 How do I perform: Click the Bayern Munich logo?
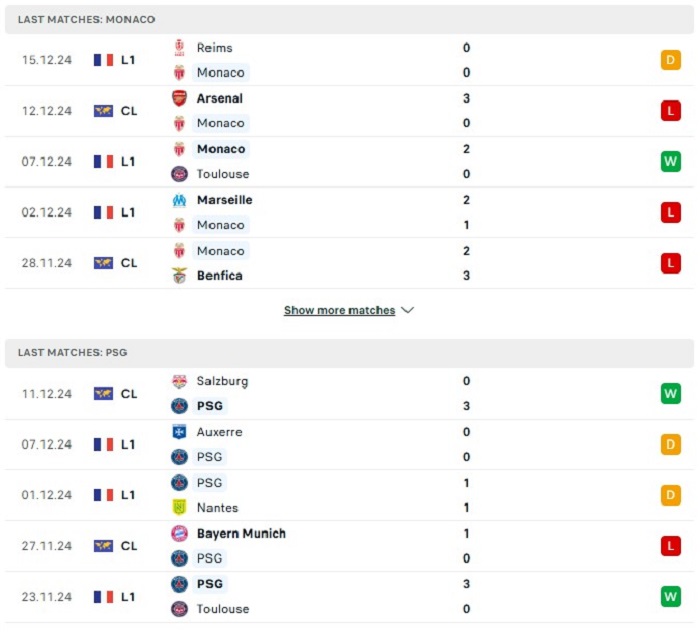[x=179, y=533]
